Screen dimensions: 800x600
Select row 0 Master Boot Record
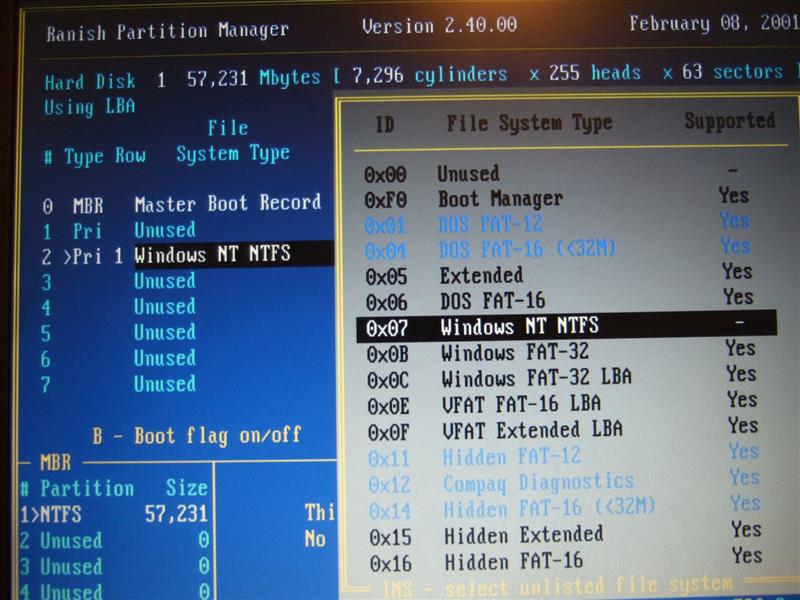(x=182, y=204)
